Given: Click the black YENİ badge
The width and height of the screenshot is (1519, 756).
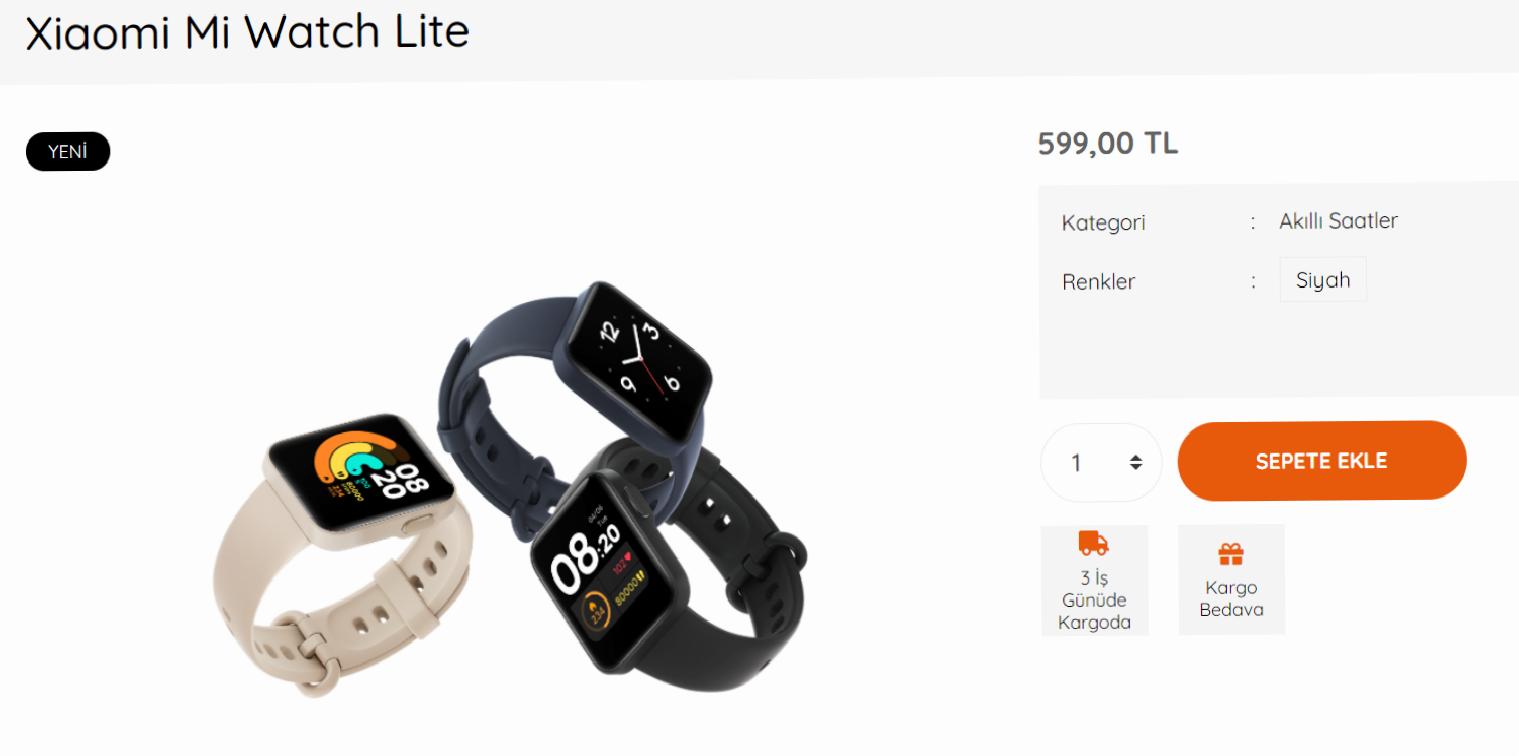Looking at the screenshot, I should (68, 152).
